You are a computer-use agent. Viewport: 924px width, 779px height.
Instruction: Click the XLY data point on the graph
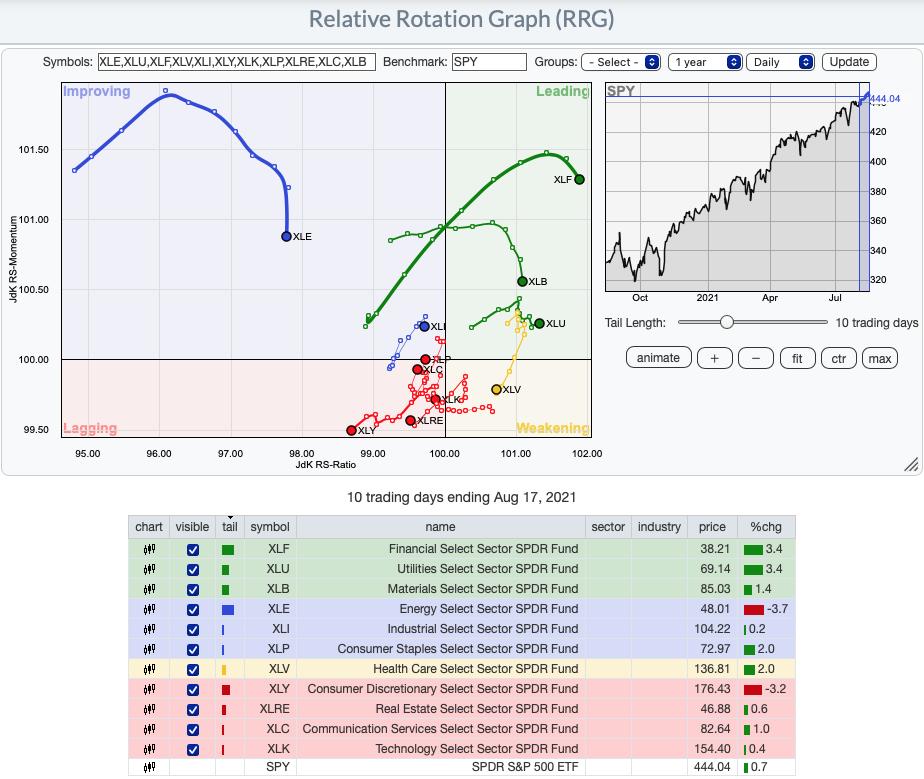pos(351,431)
